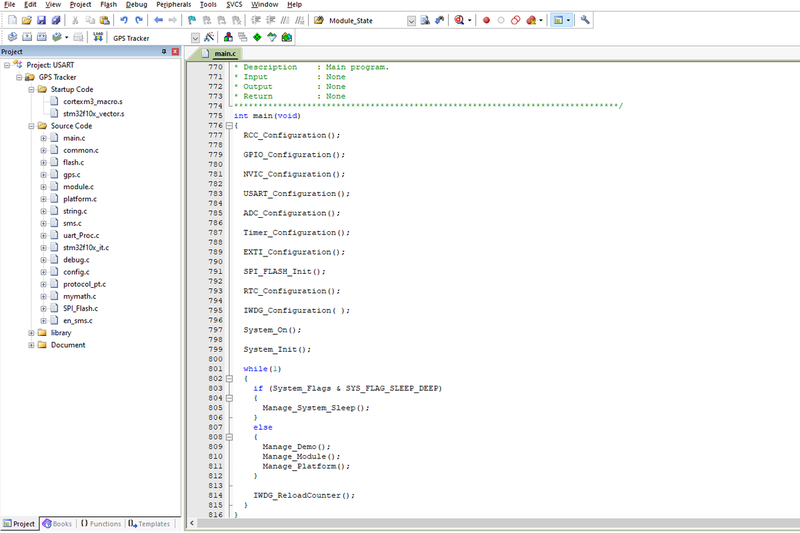This screenshot has width=800, height=533.
Task: Open the Flash menu
Action: [x=109, y=5]
